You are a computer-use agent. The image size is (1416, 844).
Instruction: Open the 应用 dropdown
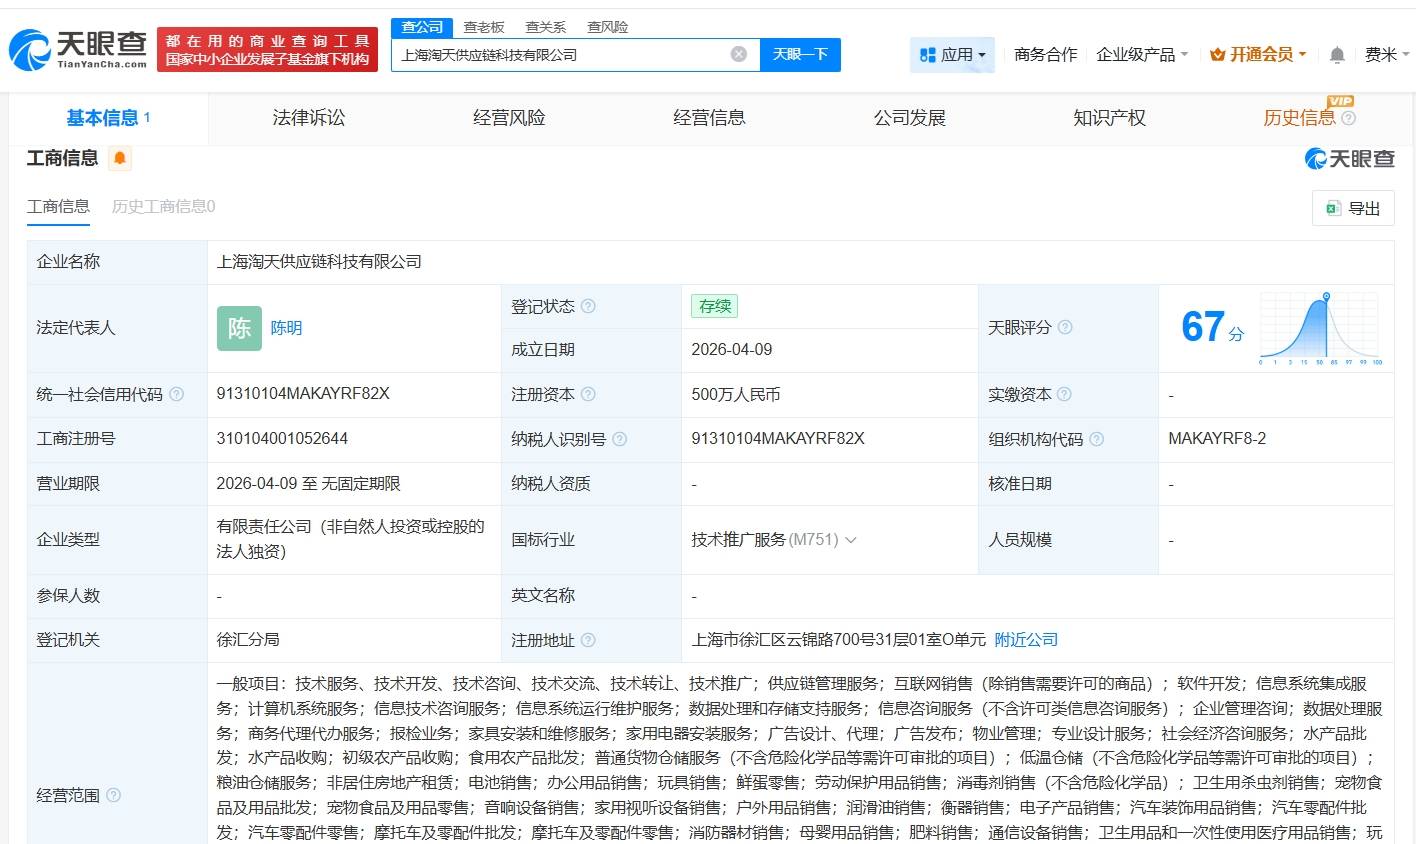point(952,54)
